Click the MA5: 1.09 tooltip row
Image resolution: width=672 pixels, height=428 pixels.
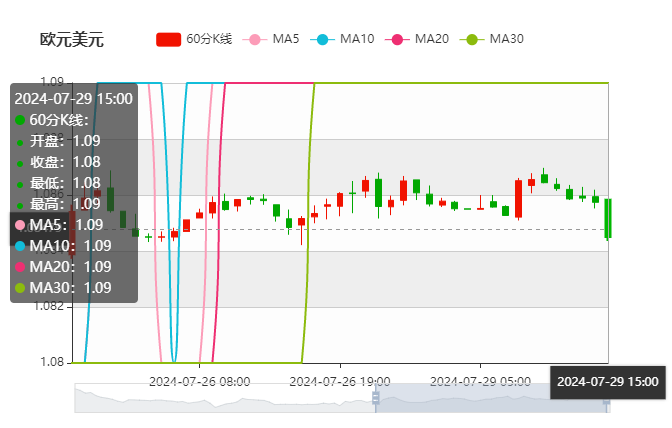click(x=59, y=225)
